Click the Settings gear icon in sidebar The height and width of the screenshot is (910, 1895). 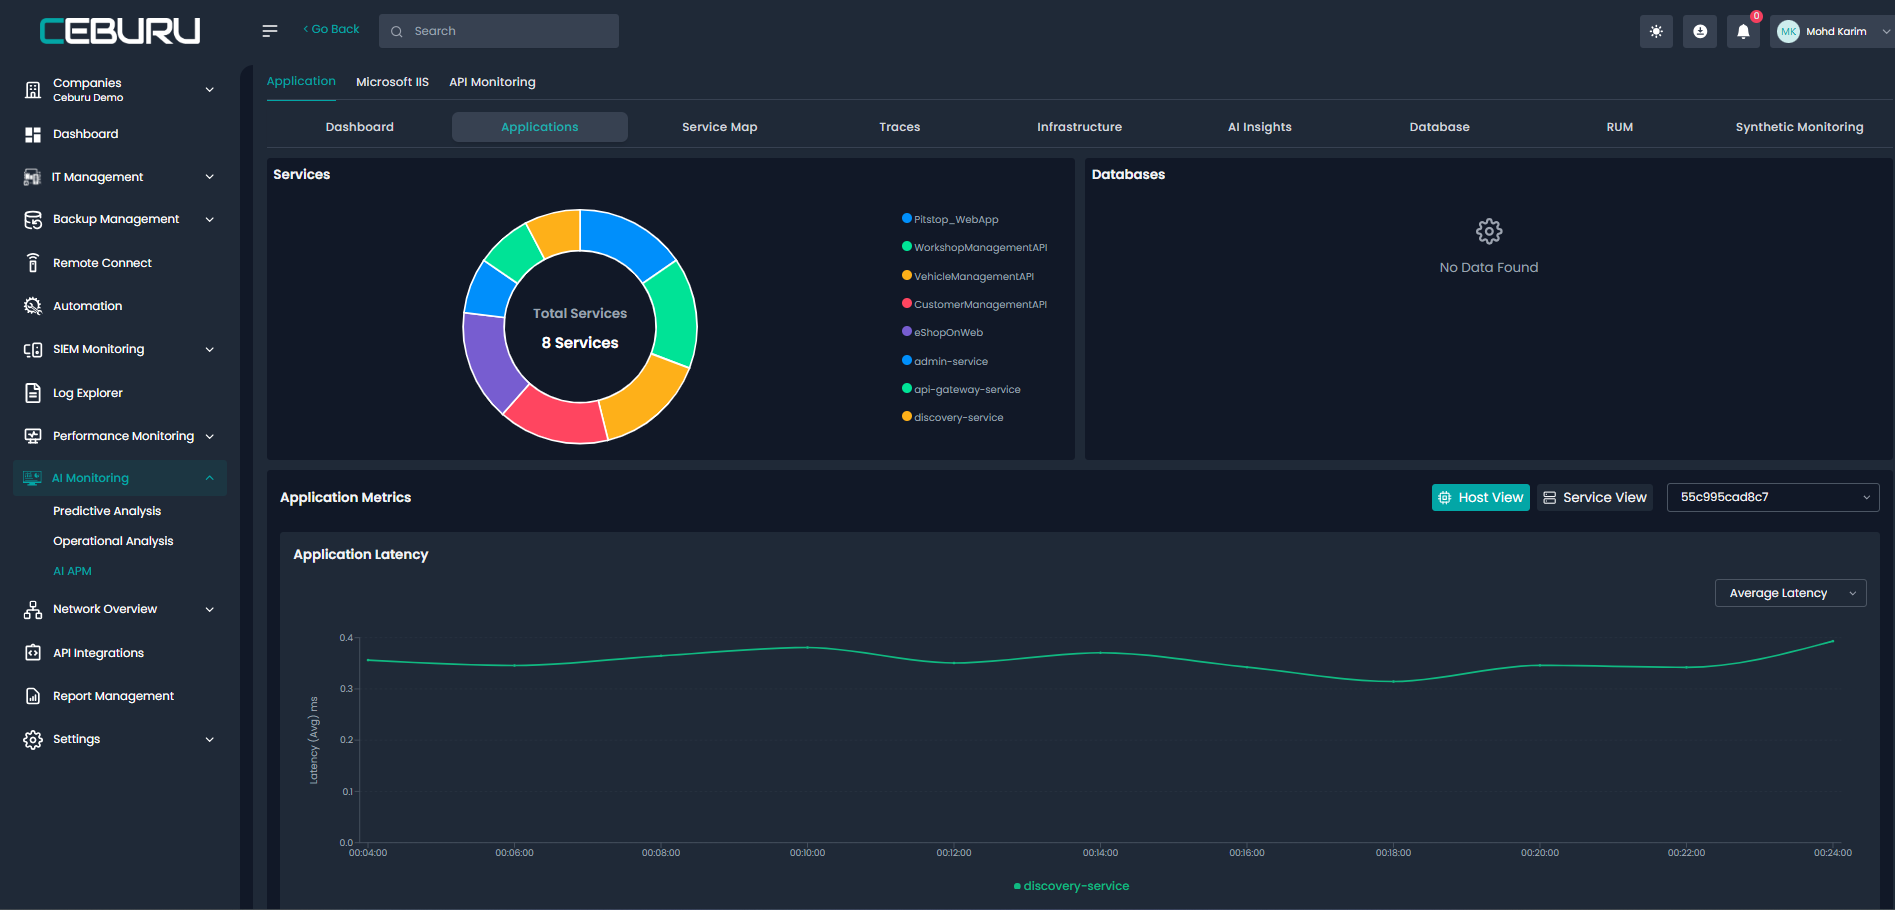click(x=33, y=739)
